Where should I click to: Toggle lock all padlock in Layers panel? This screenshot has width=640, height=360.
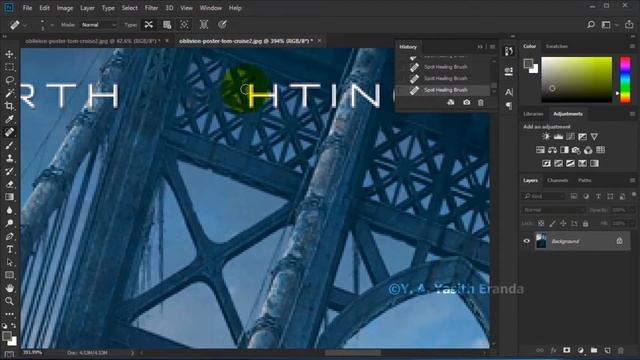click(x=585, y=223)
